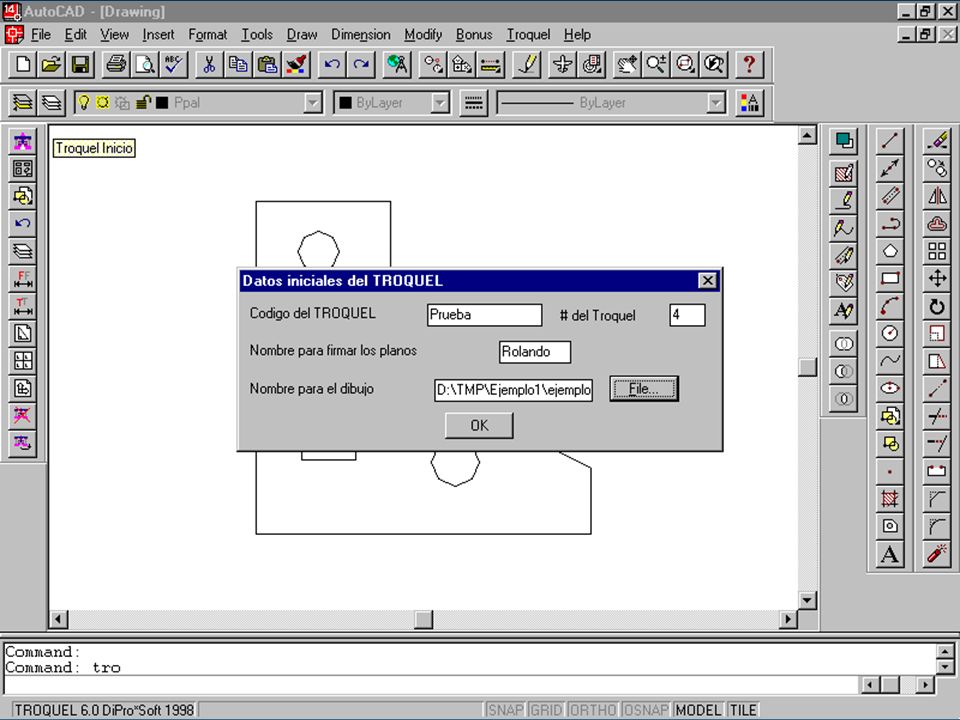Select the Multiline Text A tool
Viewport: 960px width, 720px height.
point(890,554)
